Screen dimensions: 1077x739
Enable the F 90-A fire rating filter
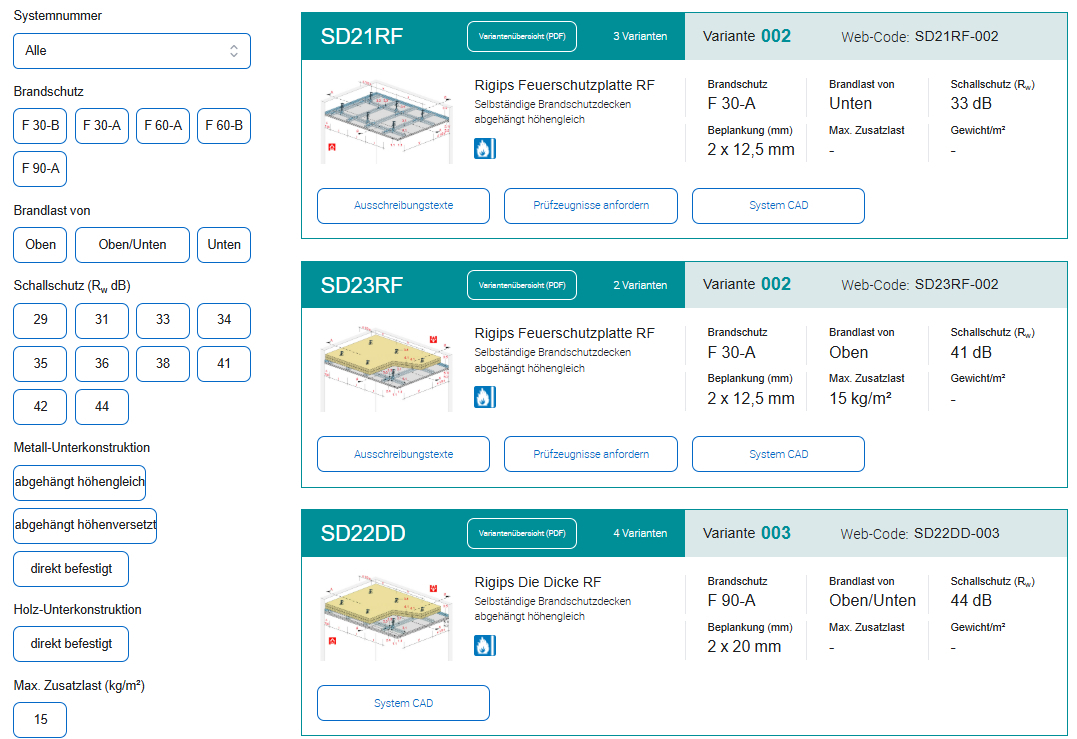(40, 168)
